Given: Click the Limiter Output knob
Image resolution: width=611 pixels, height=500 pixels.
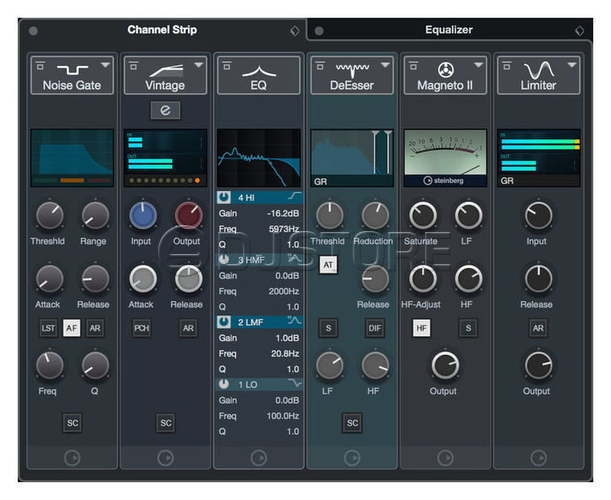Looking at the screenshot, I should pos(539,366).
